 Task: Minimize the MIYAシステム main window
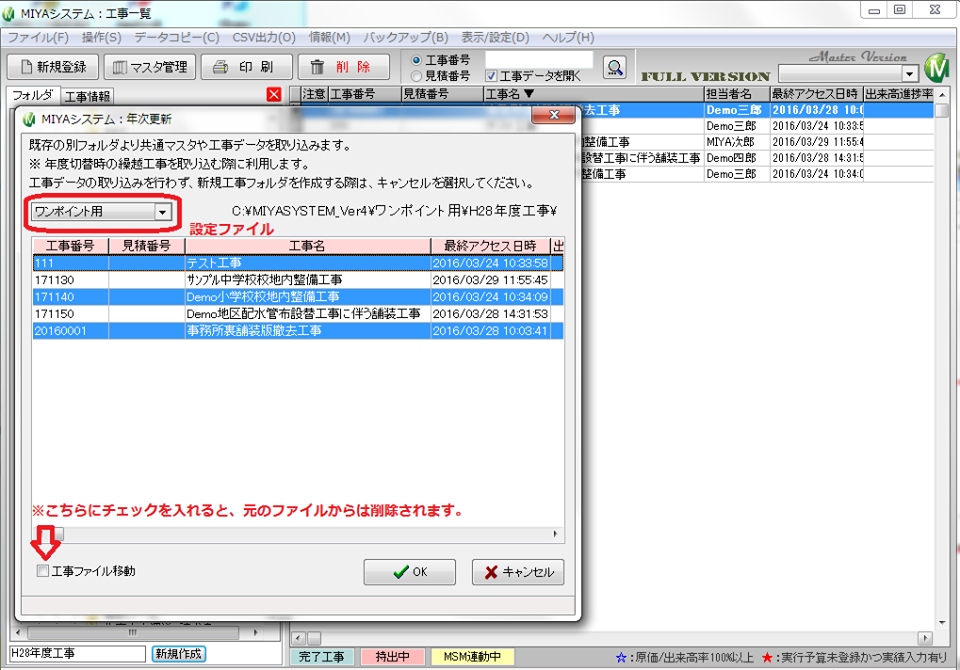[874, 10]
